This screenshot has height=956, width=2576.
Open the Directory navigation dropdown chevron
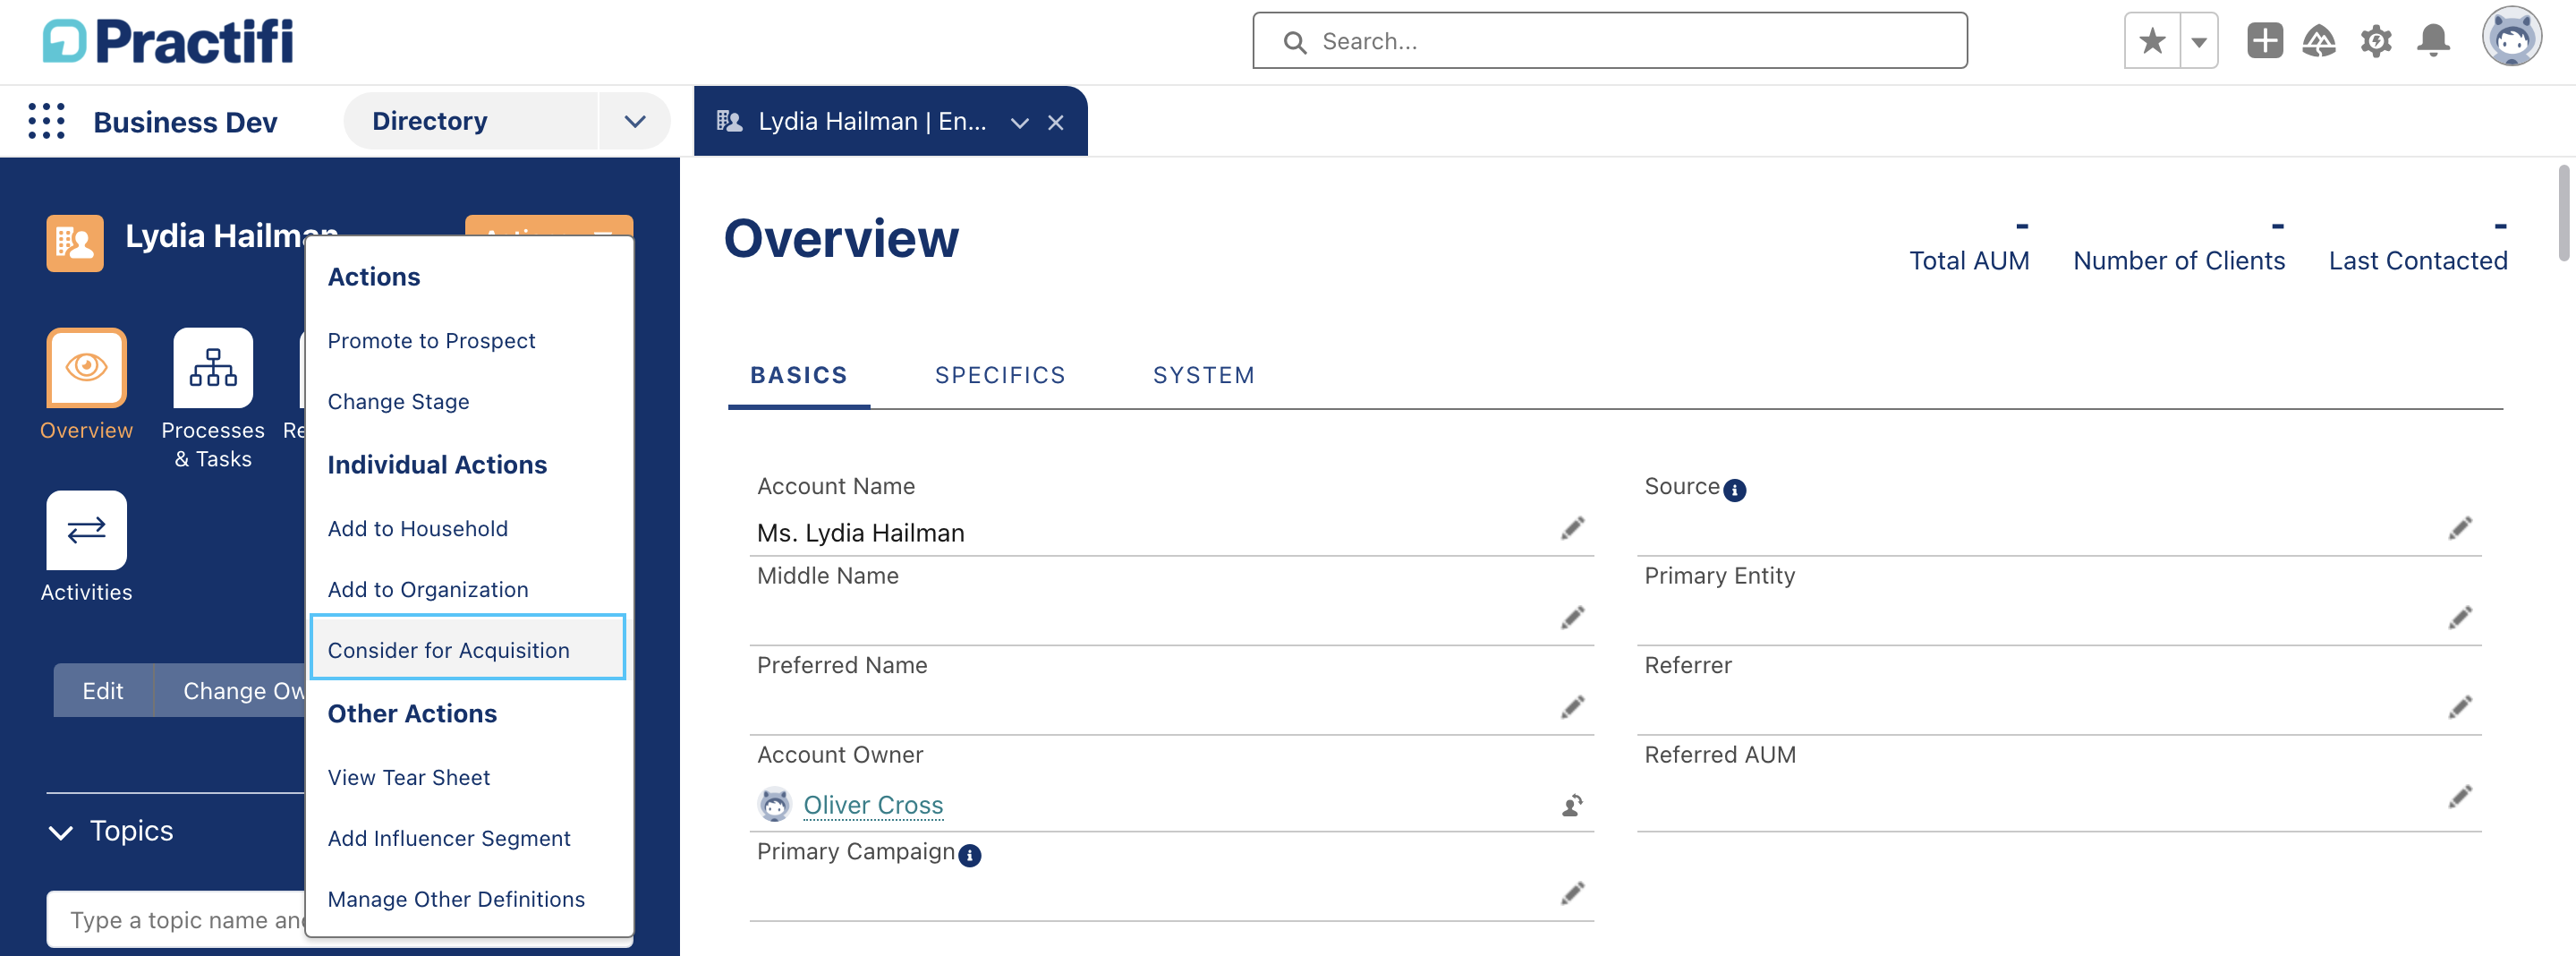pos(635,121)
